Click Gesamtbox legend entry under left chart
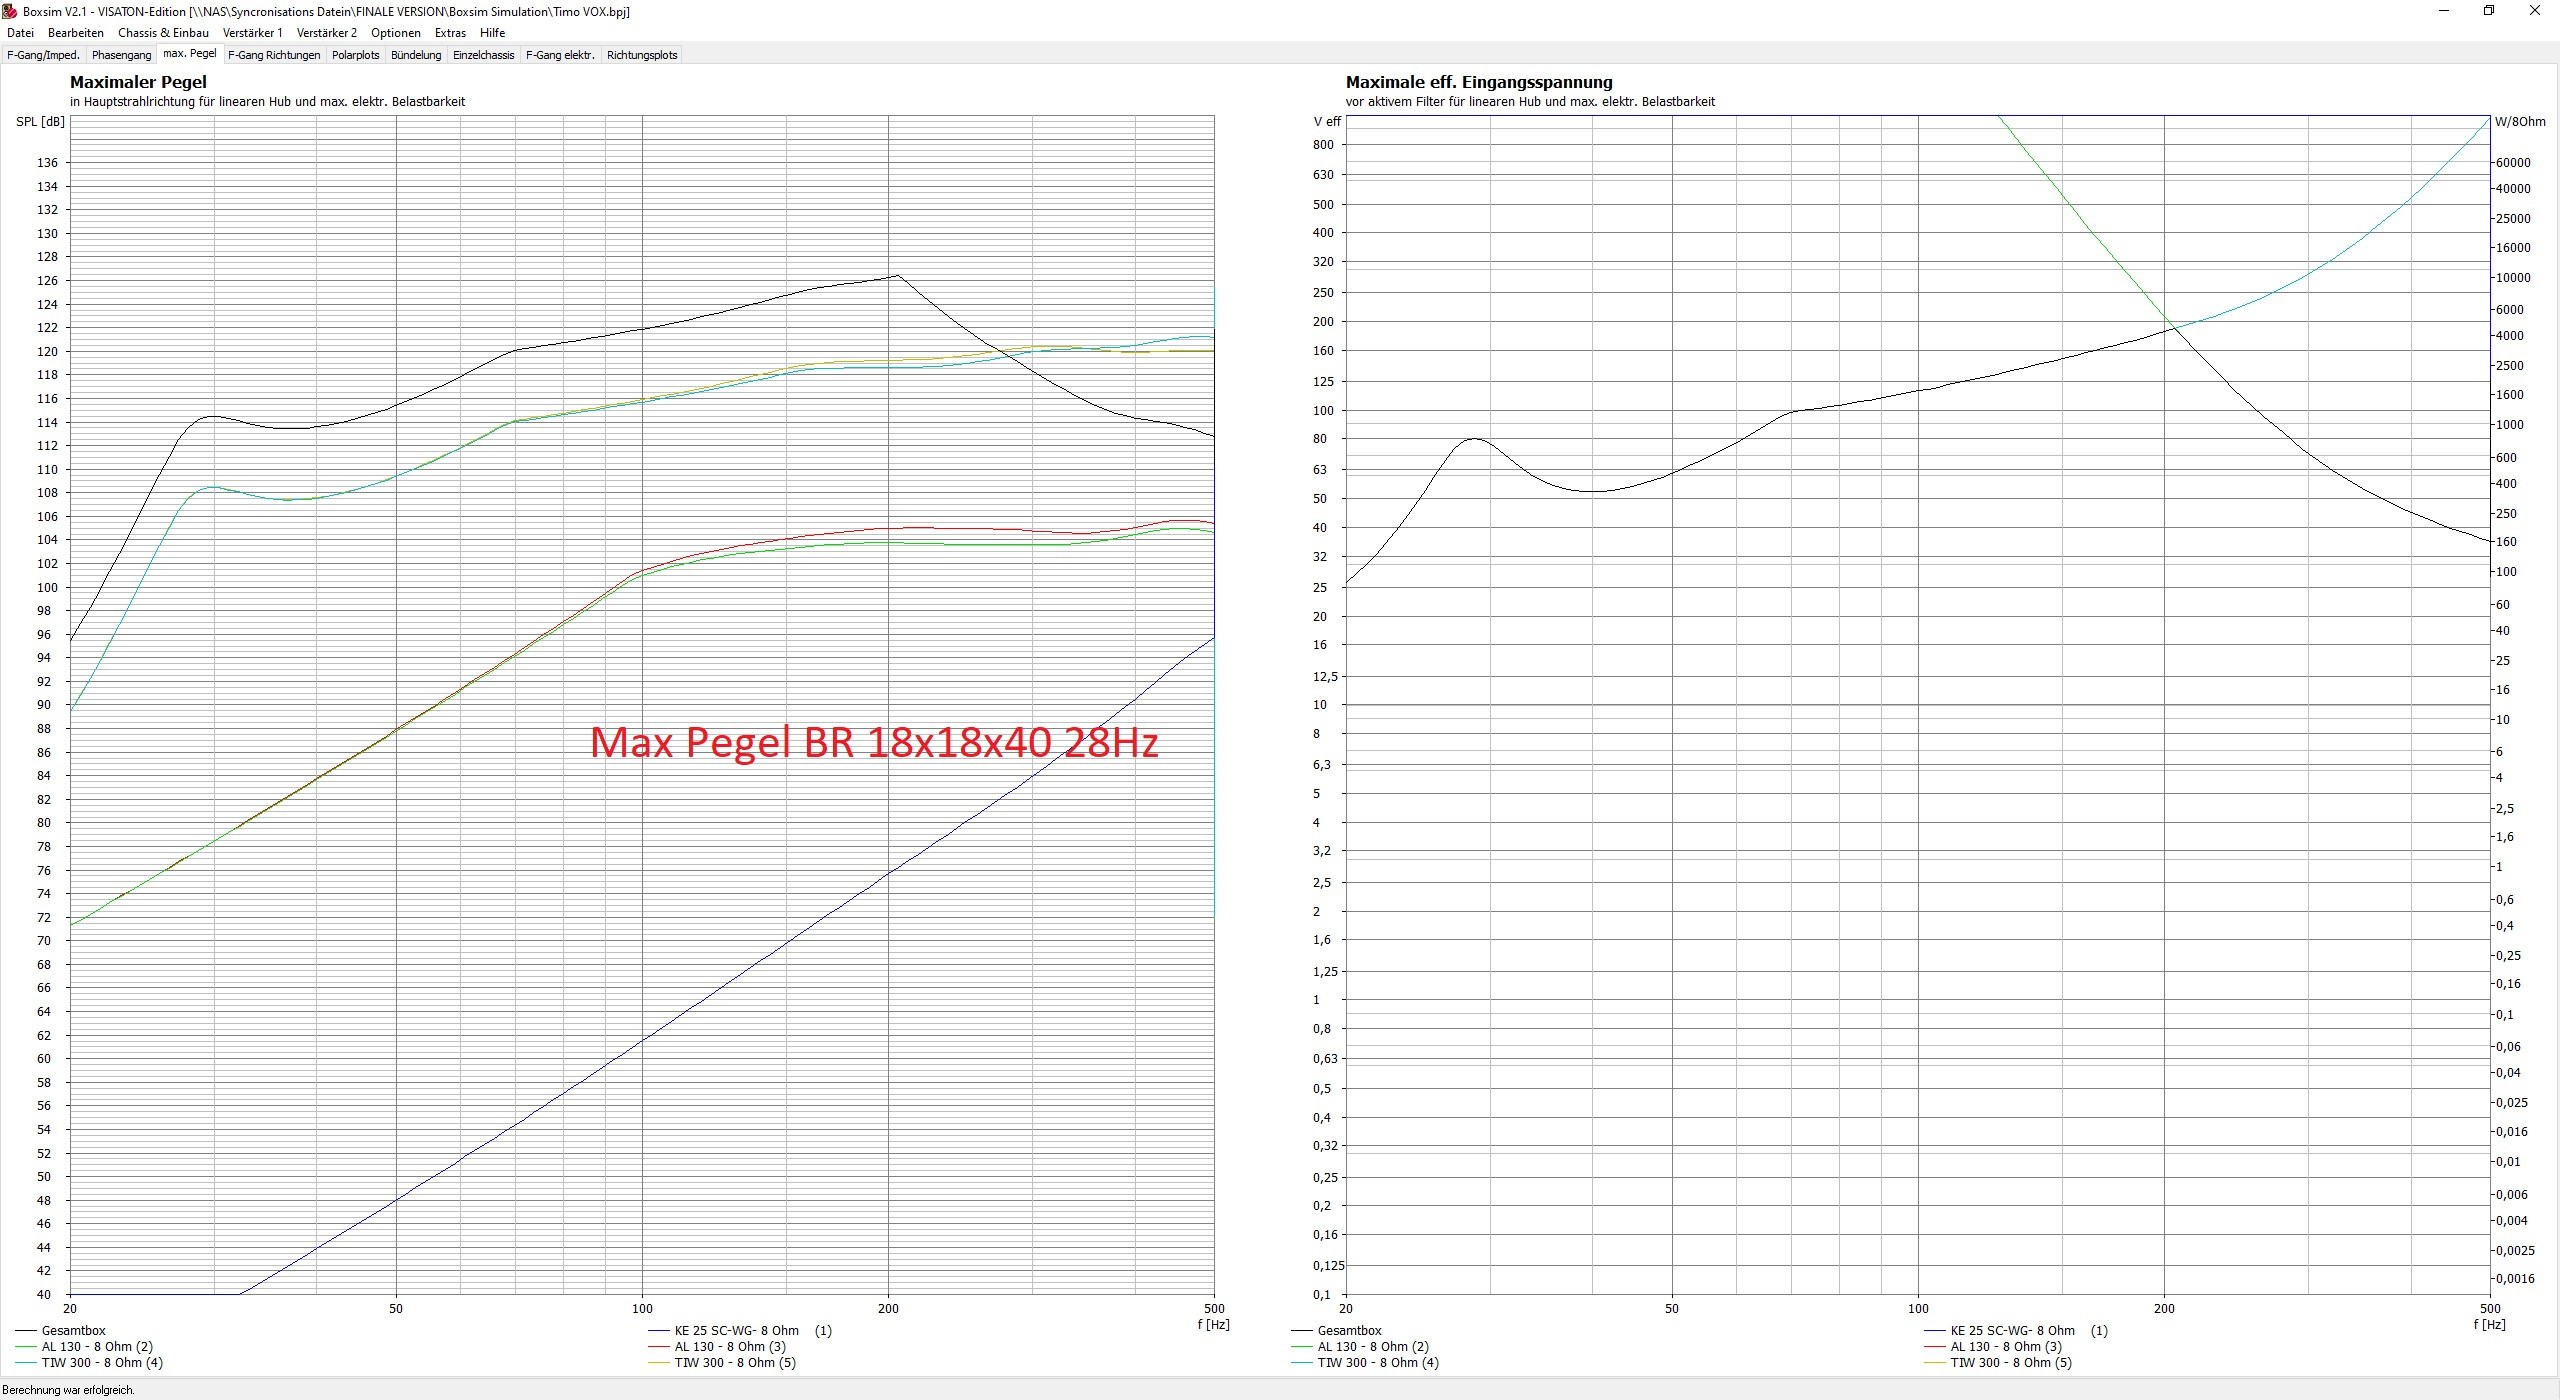Screen dimensions: 2560x1400 73,1330
